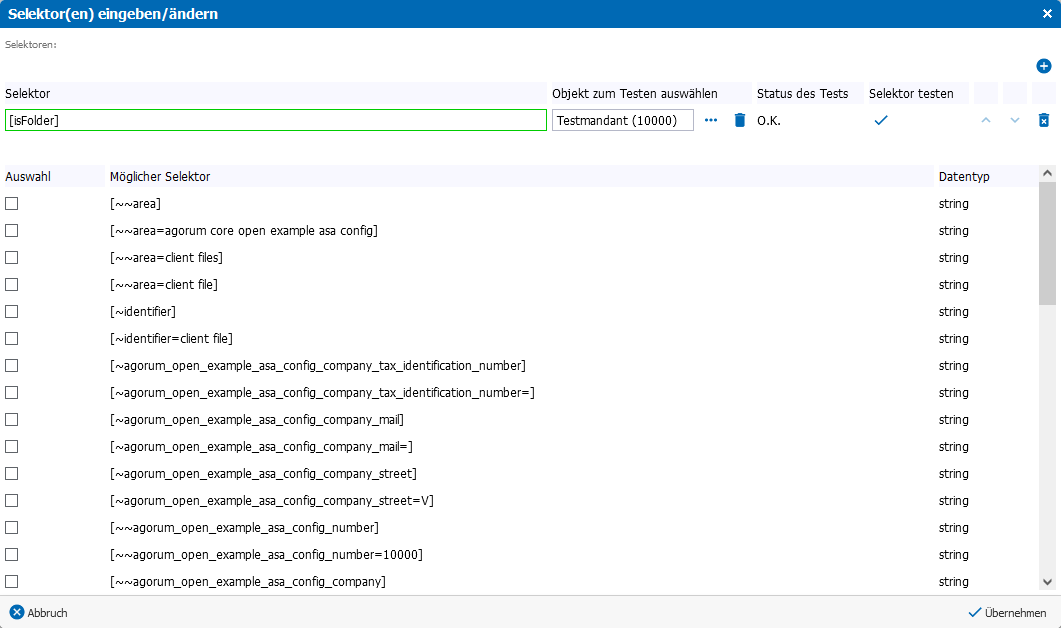
Task: Focus the [isFolder] selector input field
Action: point(275,120)
